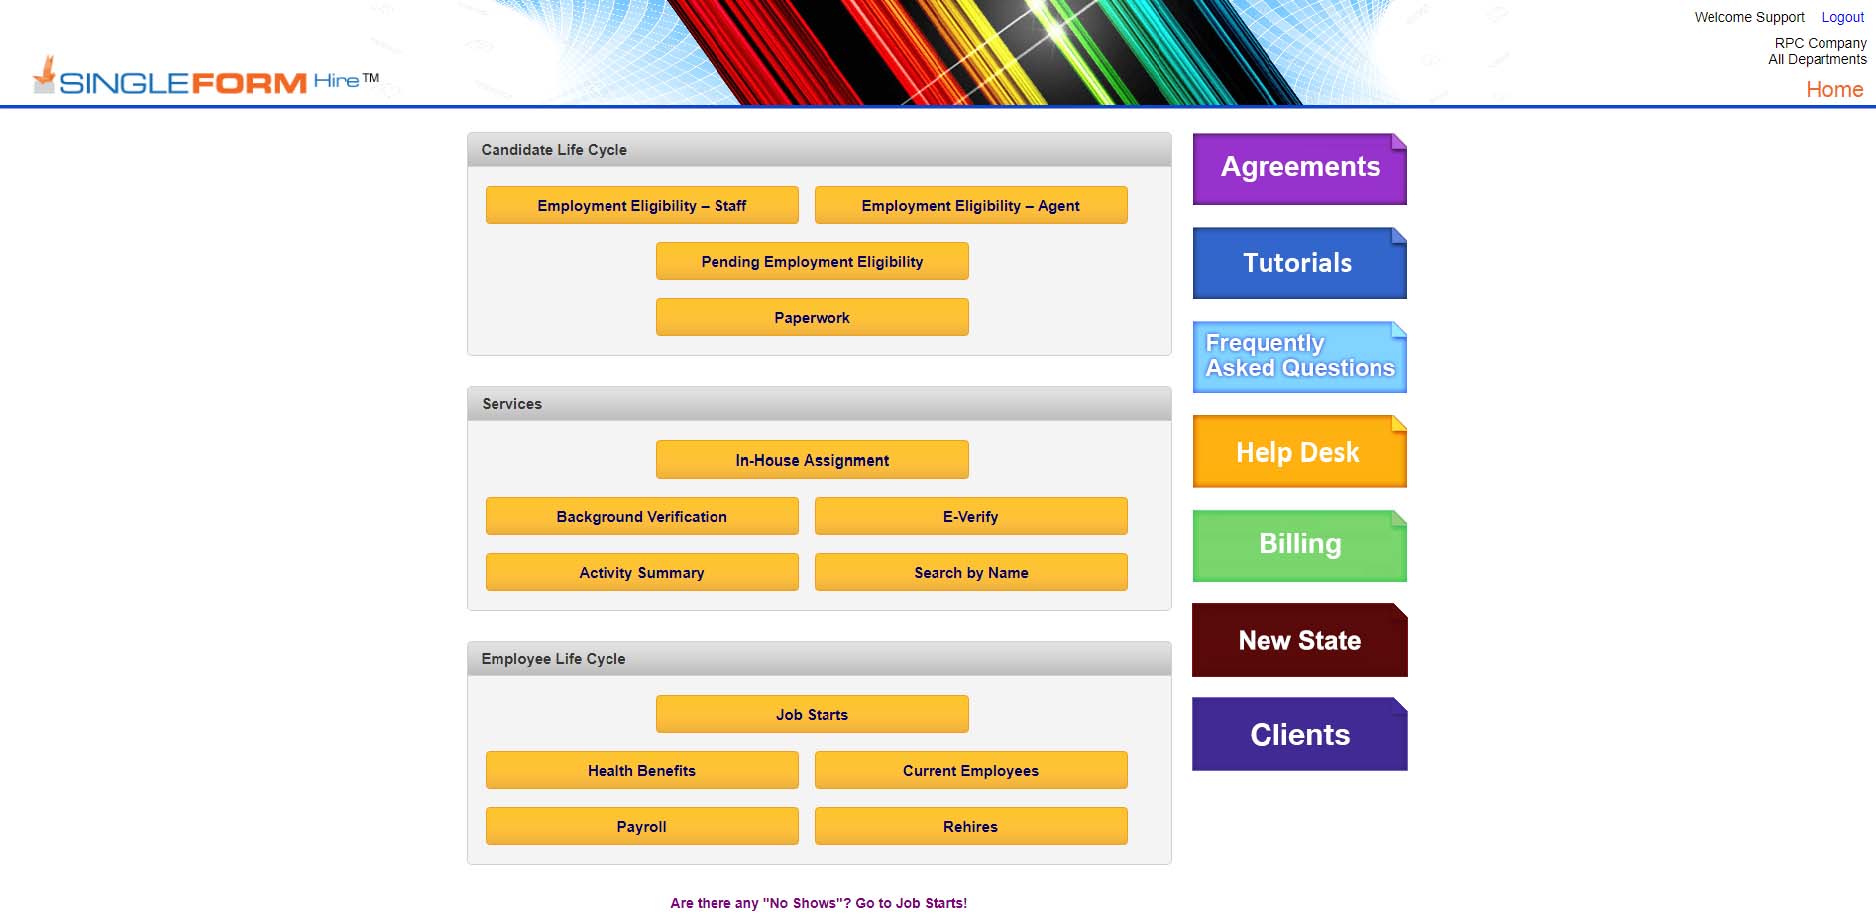
Task: Click the SingleForm Hire logo
Action: tap(205, 78)
